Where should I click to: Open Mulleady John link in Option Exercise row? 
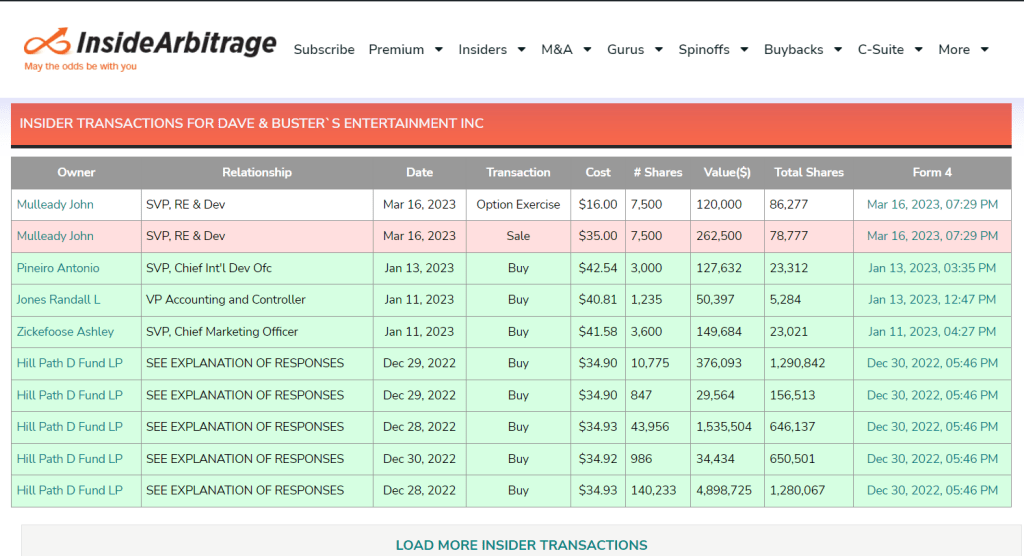pos(55,204)
